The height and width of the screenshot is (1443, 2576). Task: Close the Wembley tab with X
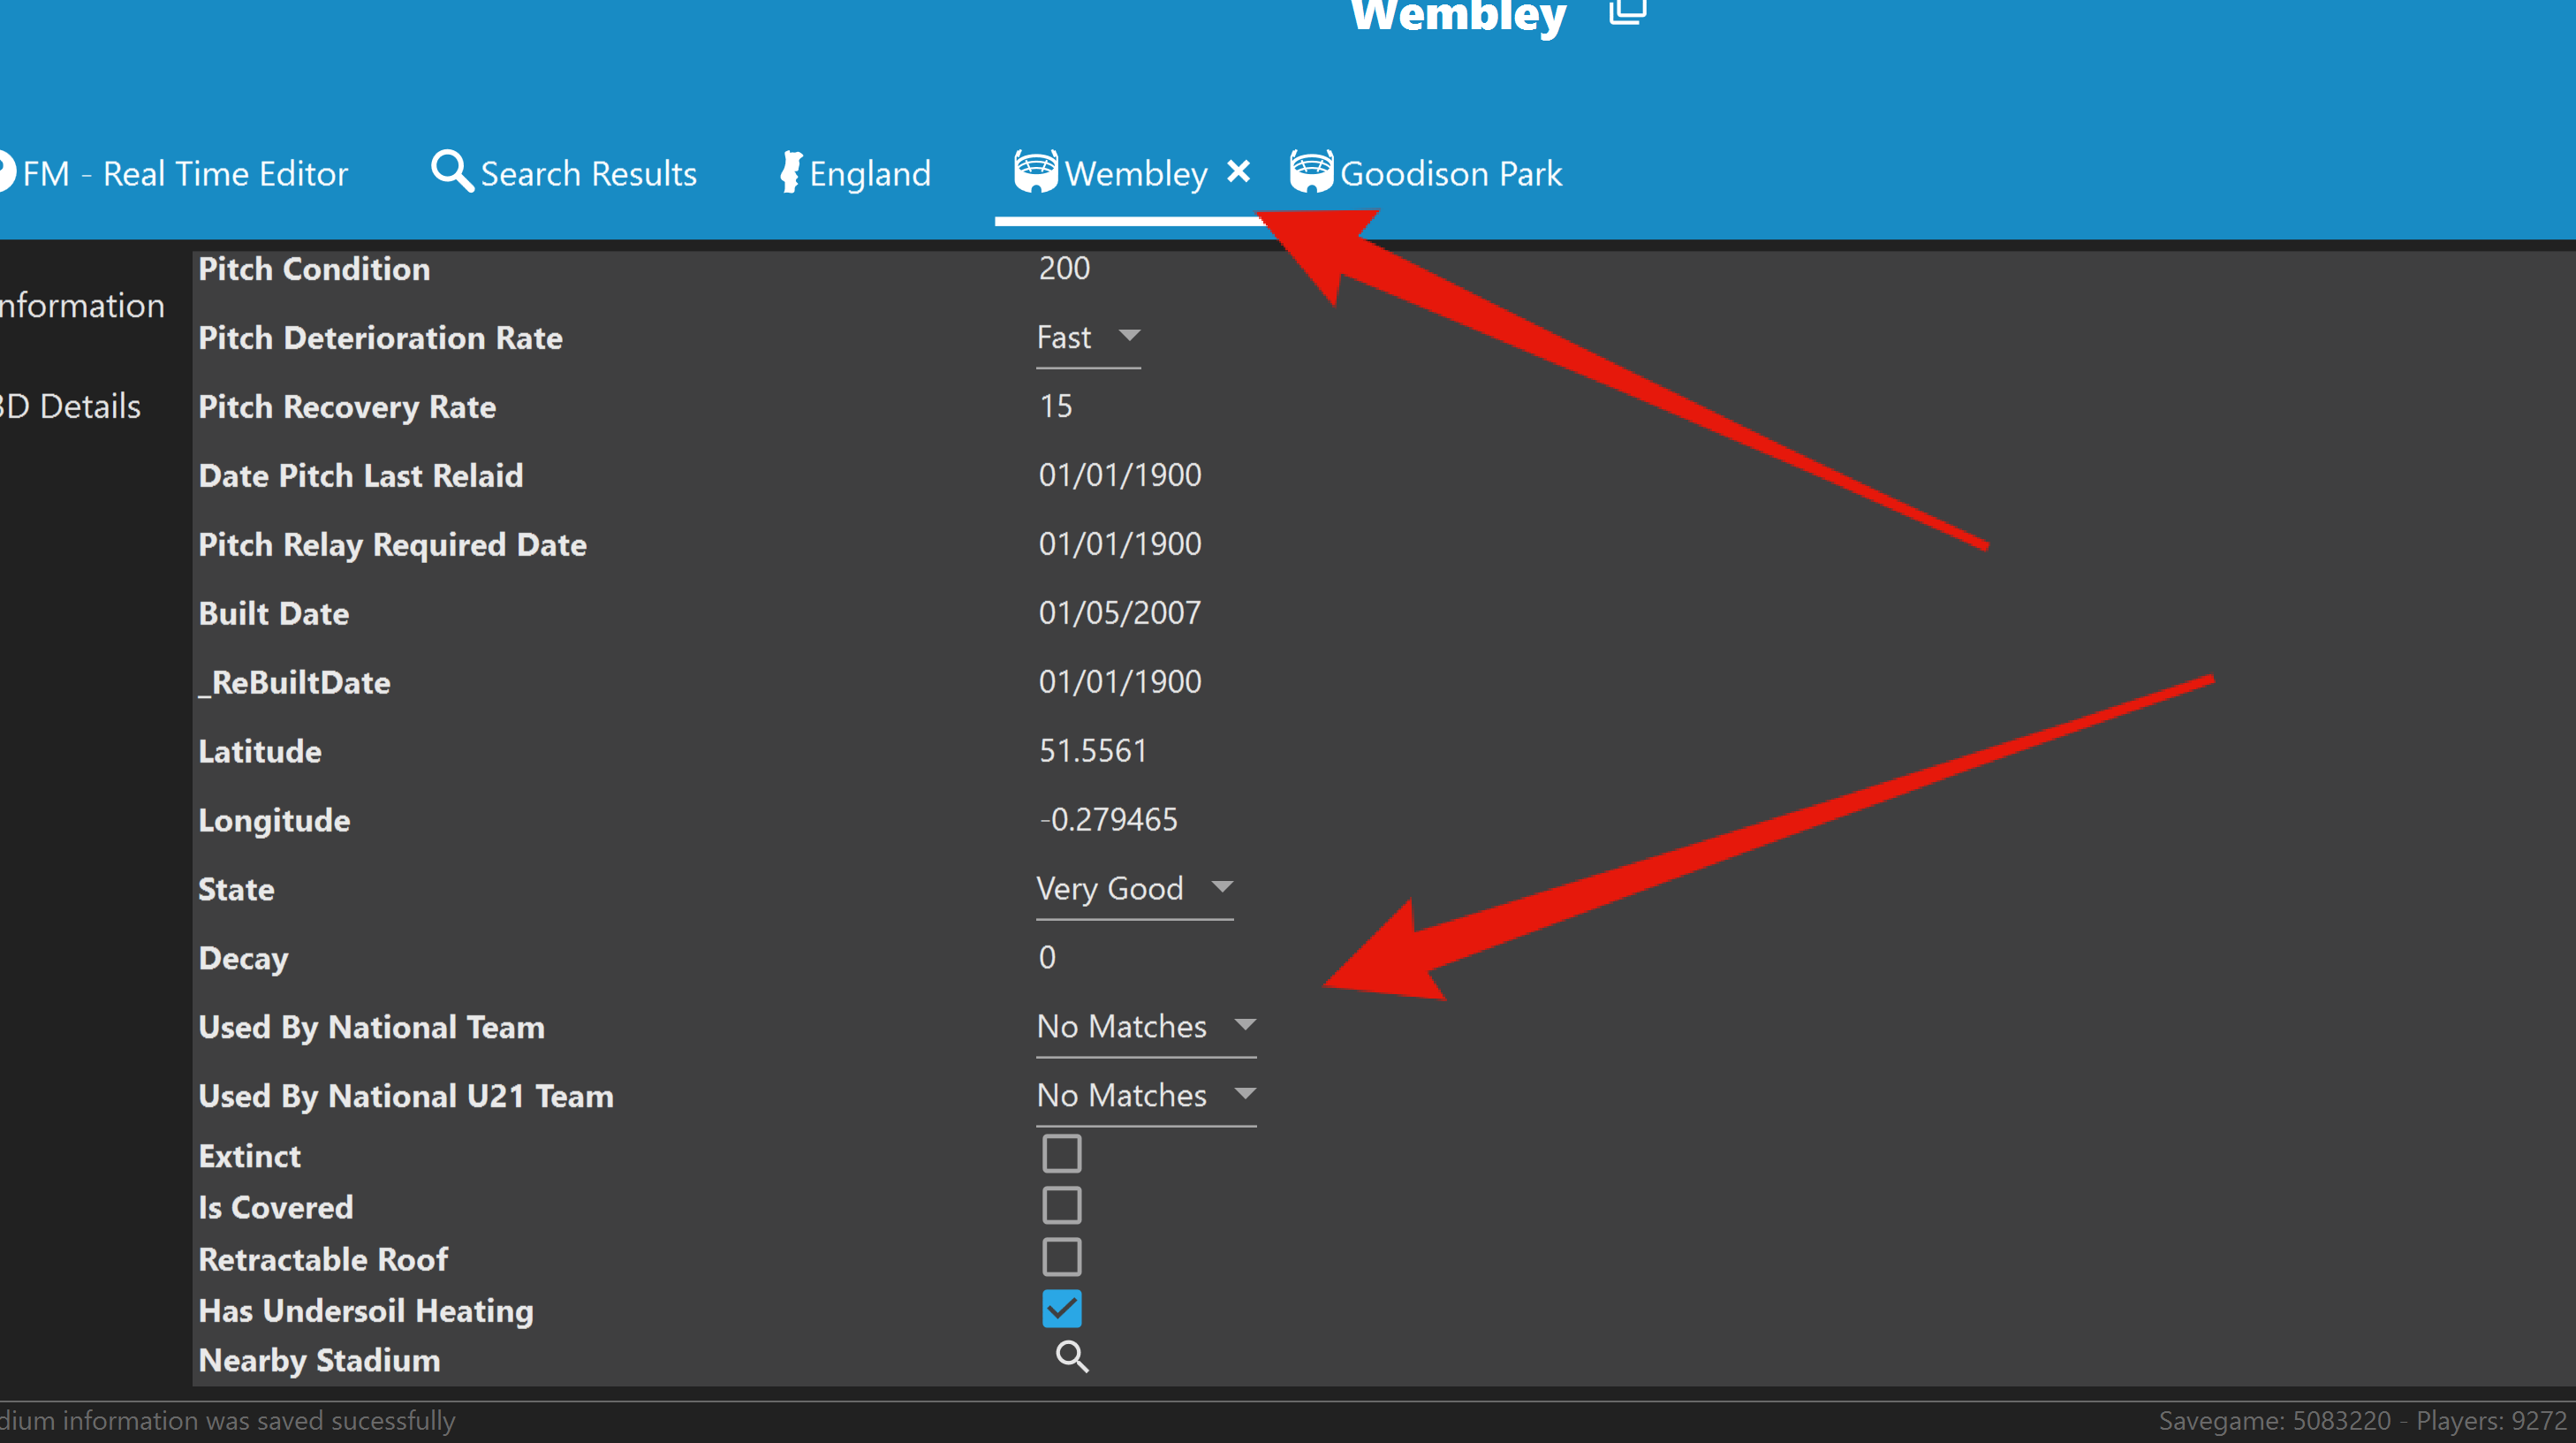click(1238, 171)
